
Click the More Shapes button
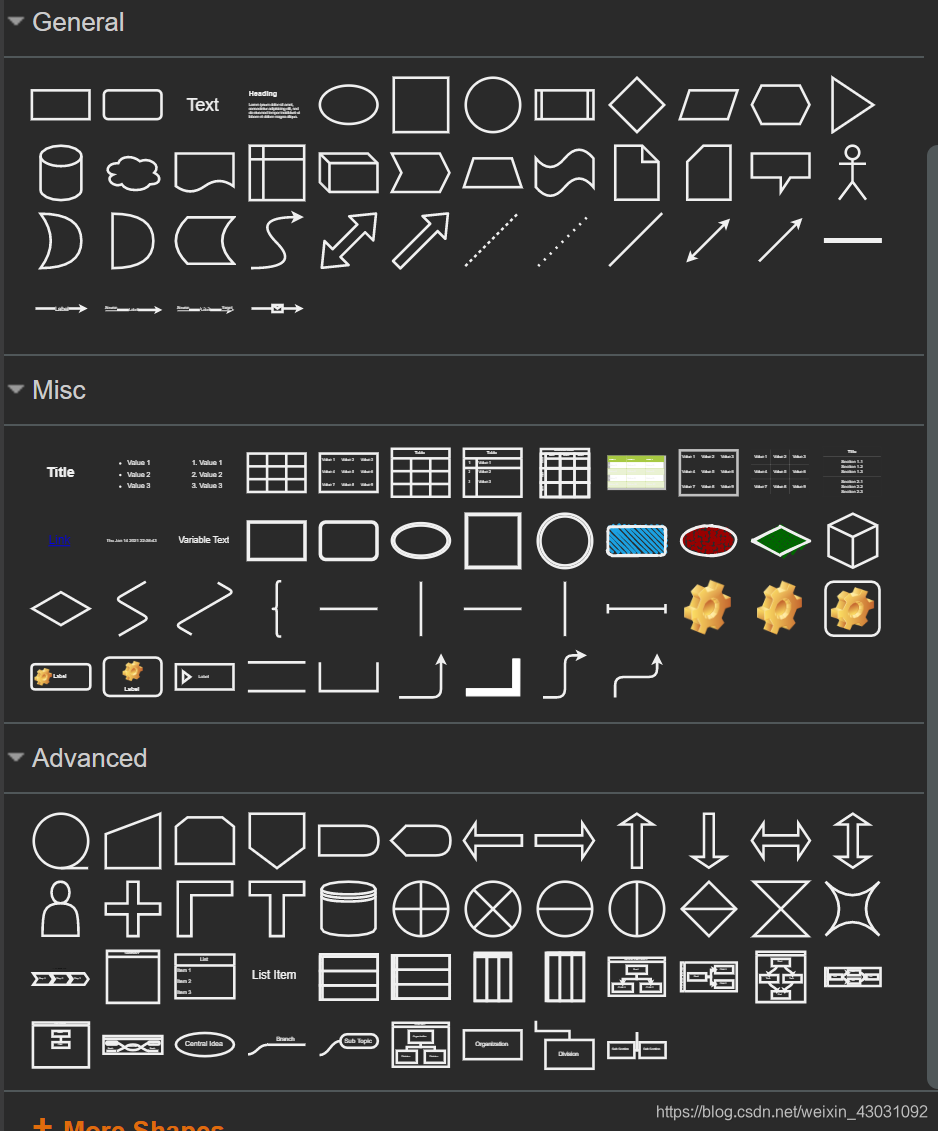(128, 1124)
